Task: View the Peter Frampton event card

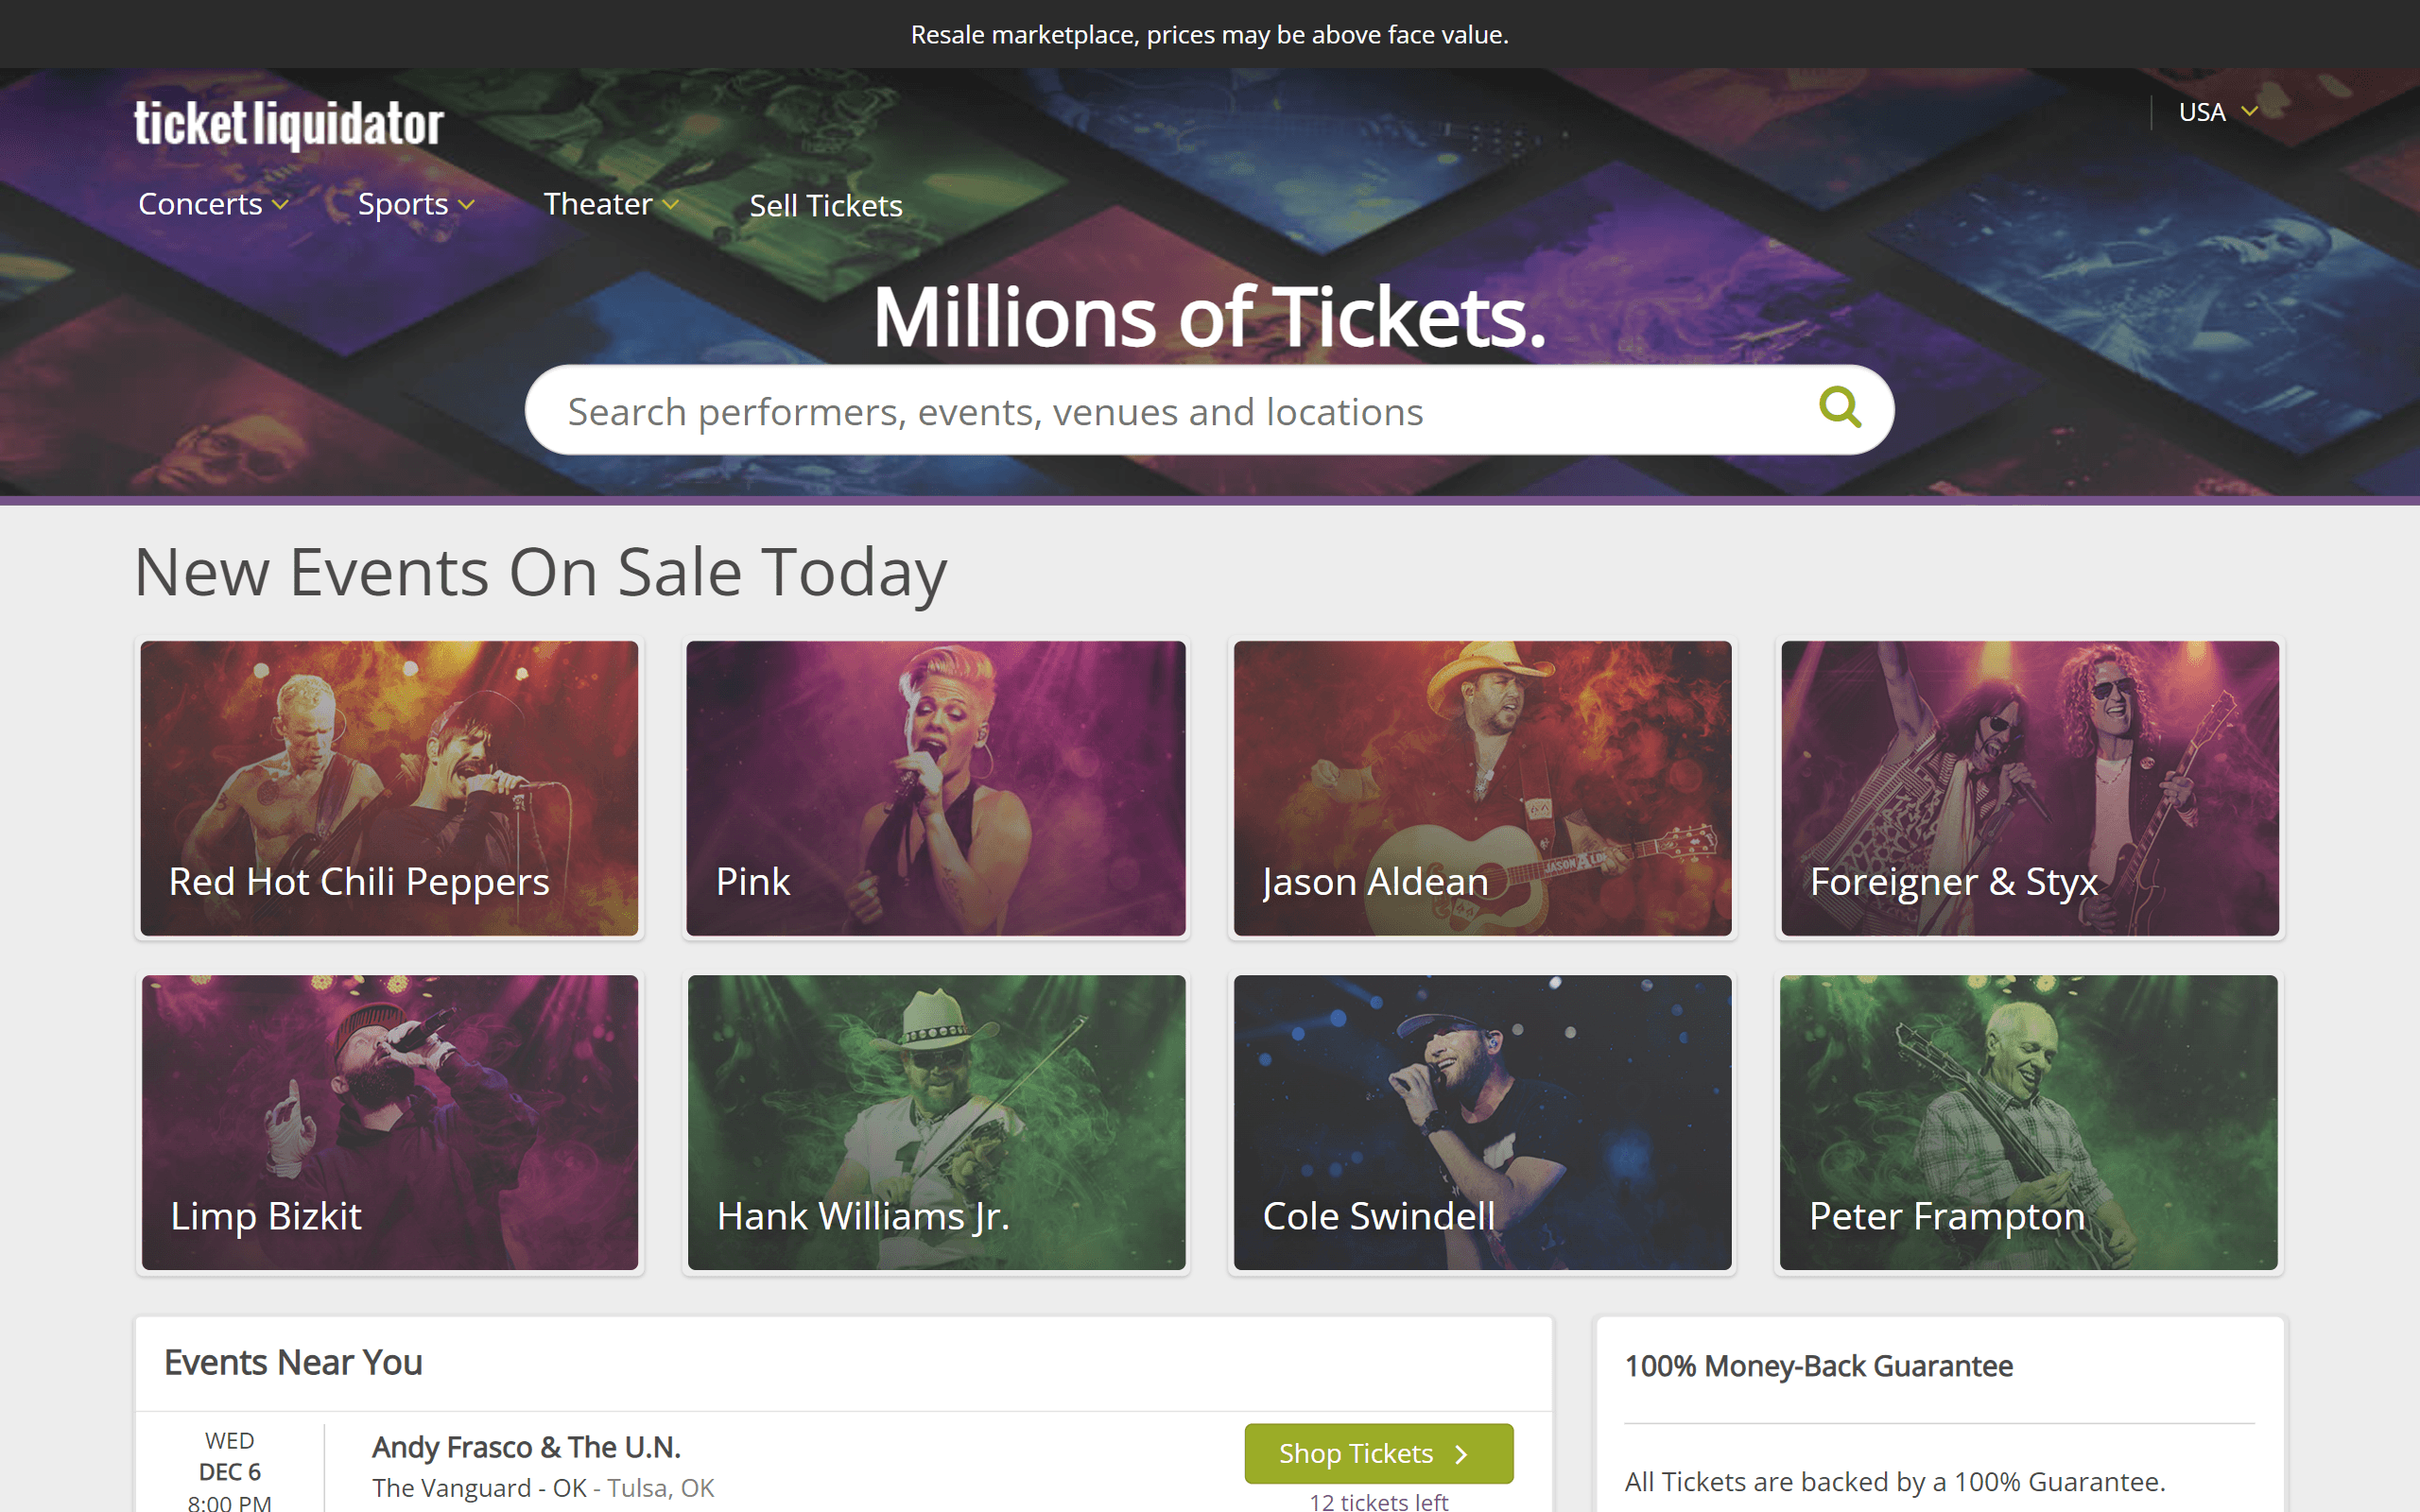Action: coord(2029,1122)
